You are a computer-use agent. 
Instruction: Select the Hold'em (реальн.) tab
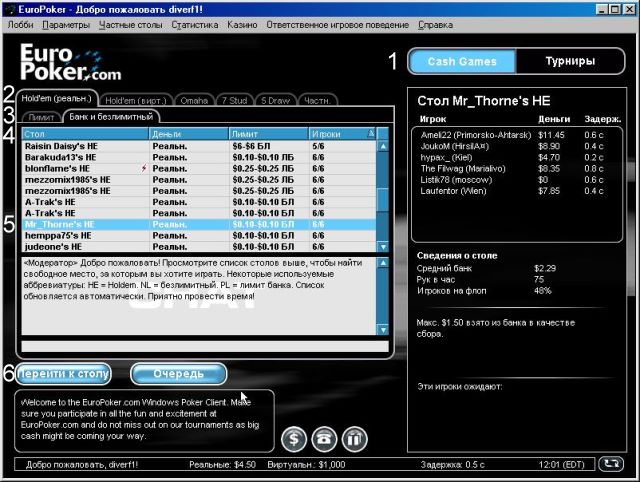(x=57, y=98)
